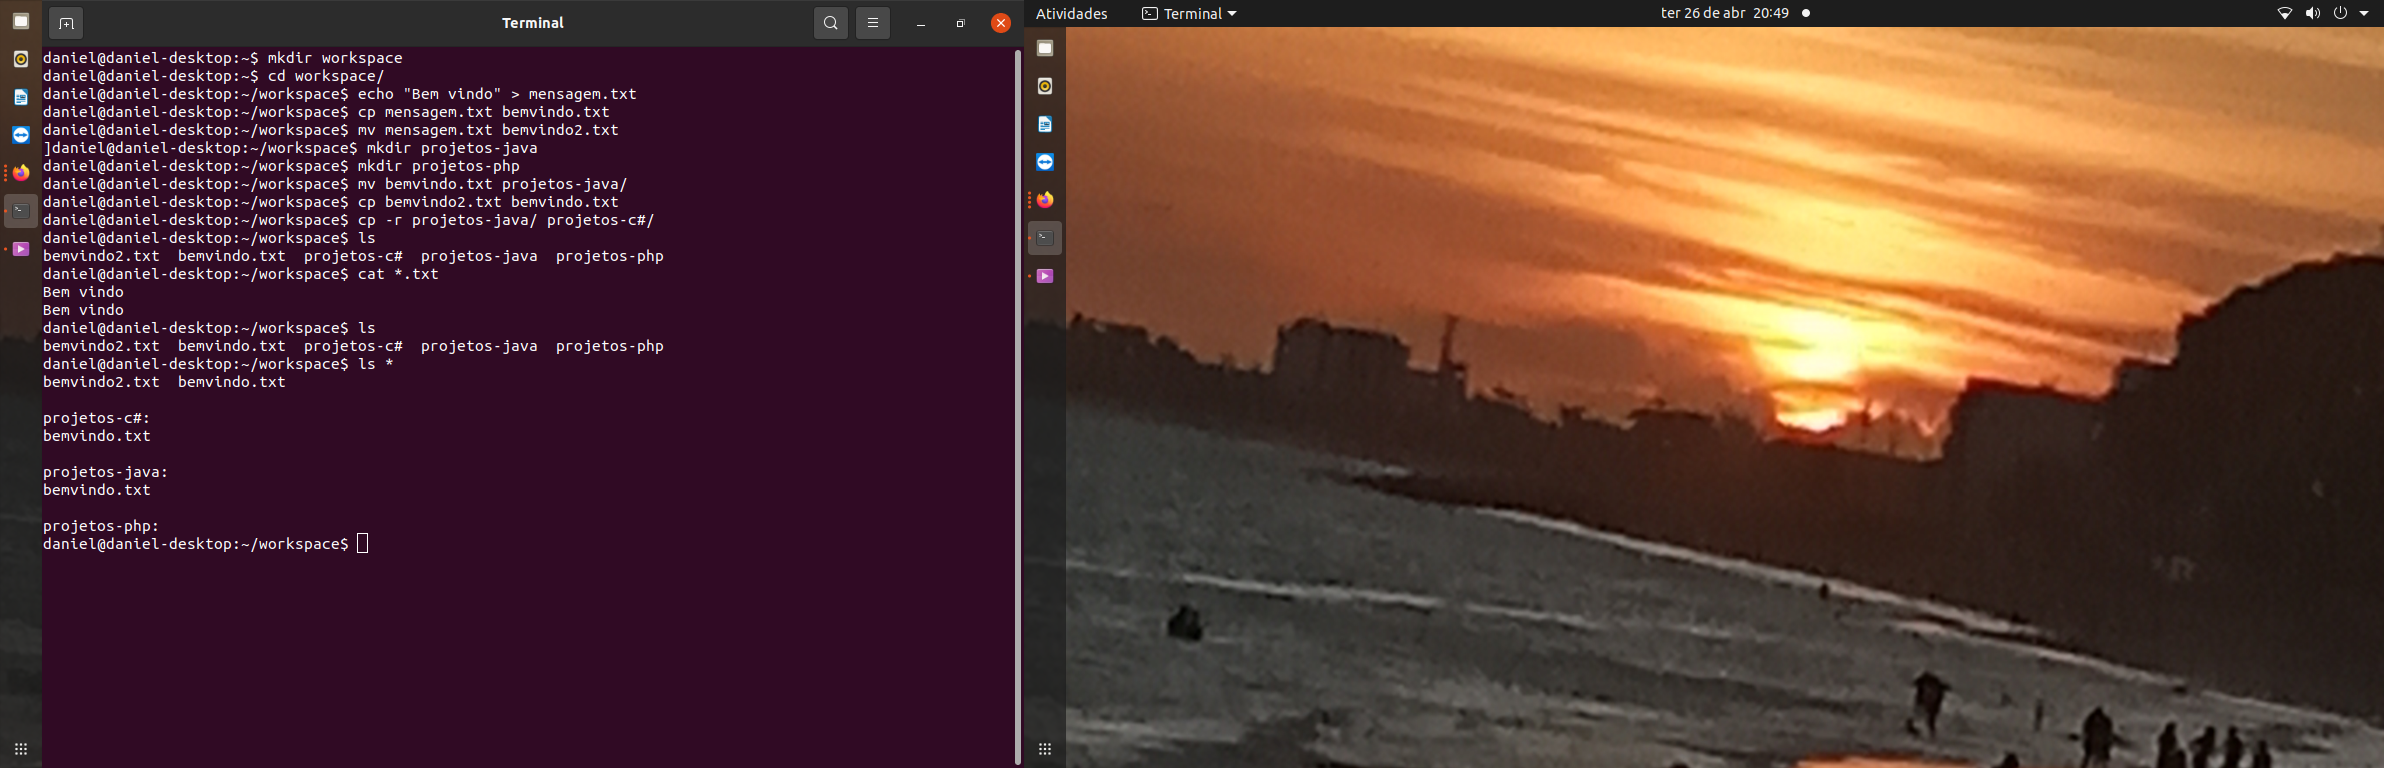Open TeamViewer in the dock on the wallpaper screen

tap(1045, 162)
